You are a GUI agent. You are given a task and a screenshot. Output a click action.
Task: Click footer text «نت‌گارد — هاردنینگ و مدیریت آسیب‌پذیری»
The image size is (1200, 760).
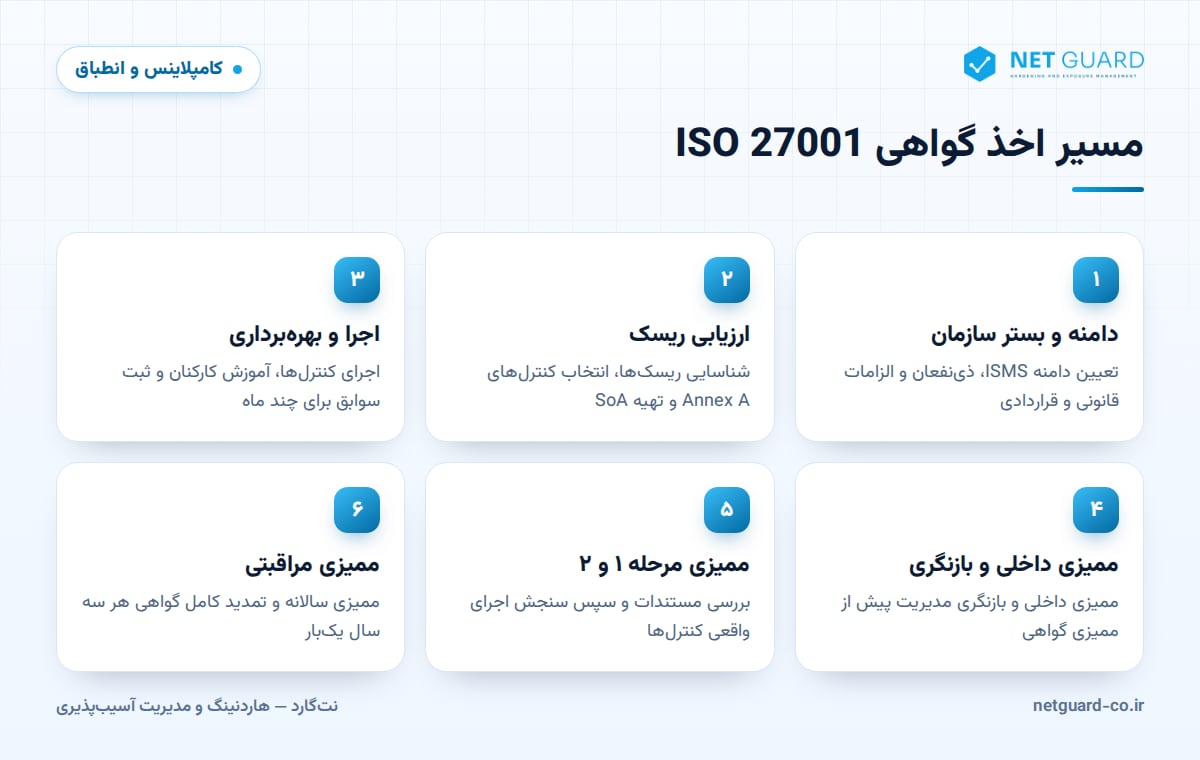pyautogui.click(x=197, y=706)
